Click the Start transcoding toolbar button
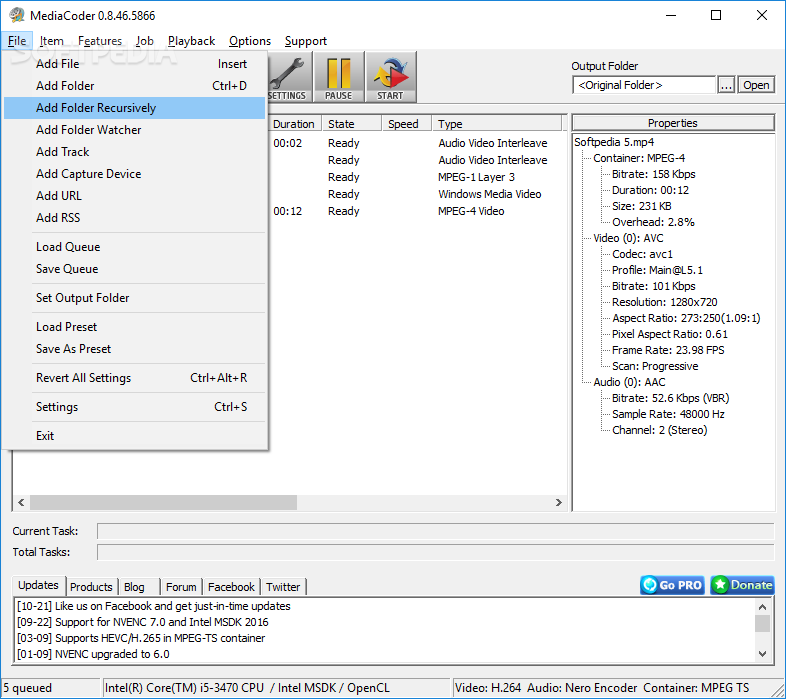Viewport: 786px width, 699px height. pos(390,77)
